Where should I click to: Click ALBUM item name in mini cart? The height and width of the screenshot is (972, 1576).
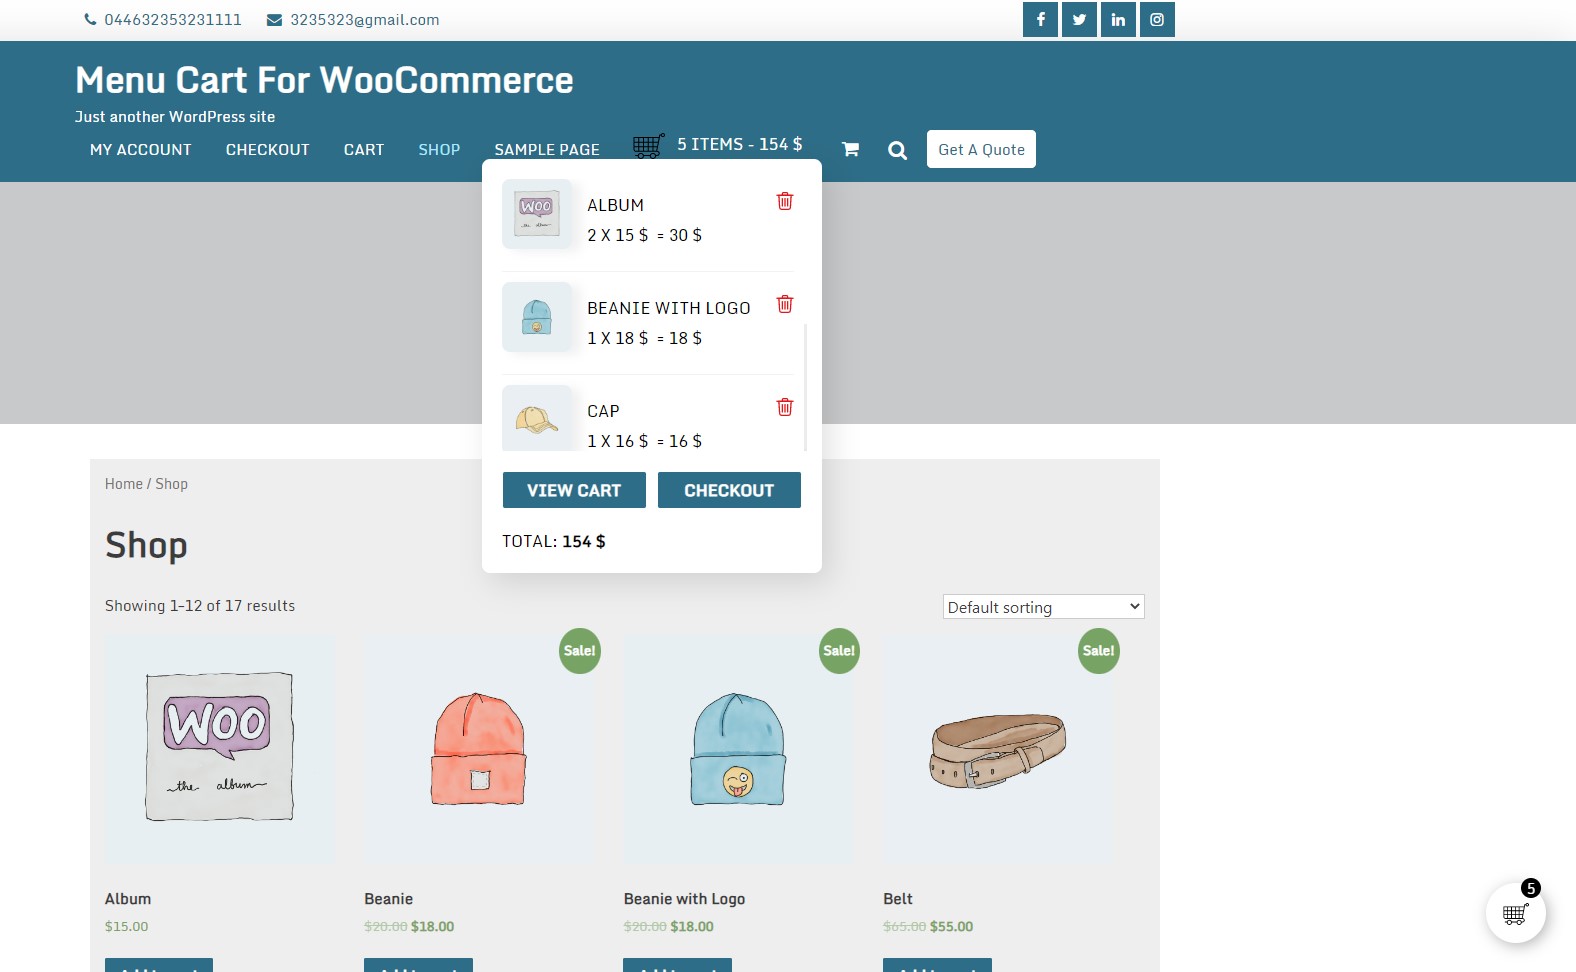click(616, 205)
